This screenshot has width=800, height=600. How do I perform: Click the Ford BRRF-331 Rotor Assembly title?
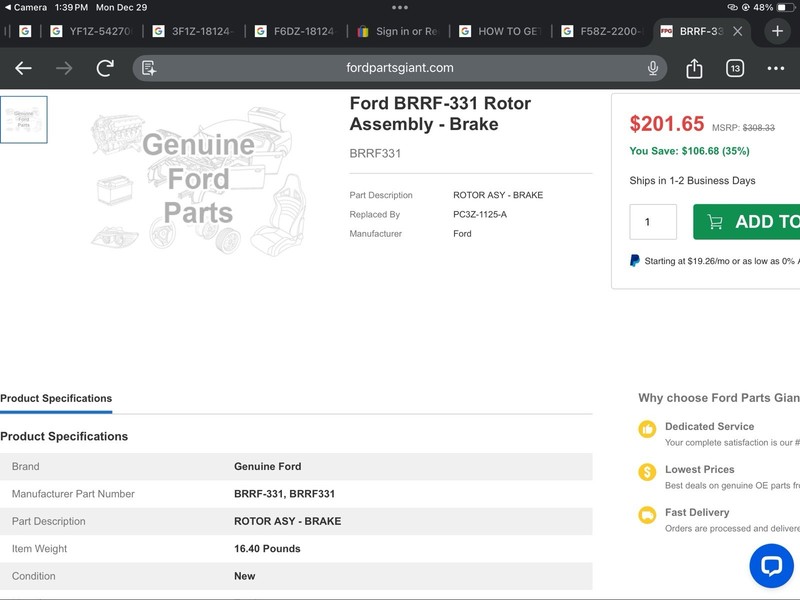pyautogui.click(x=440, y=114)
